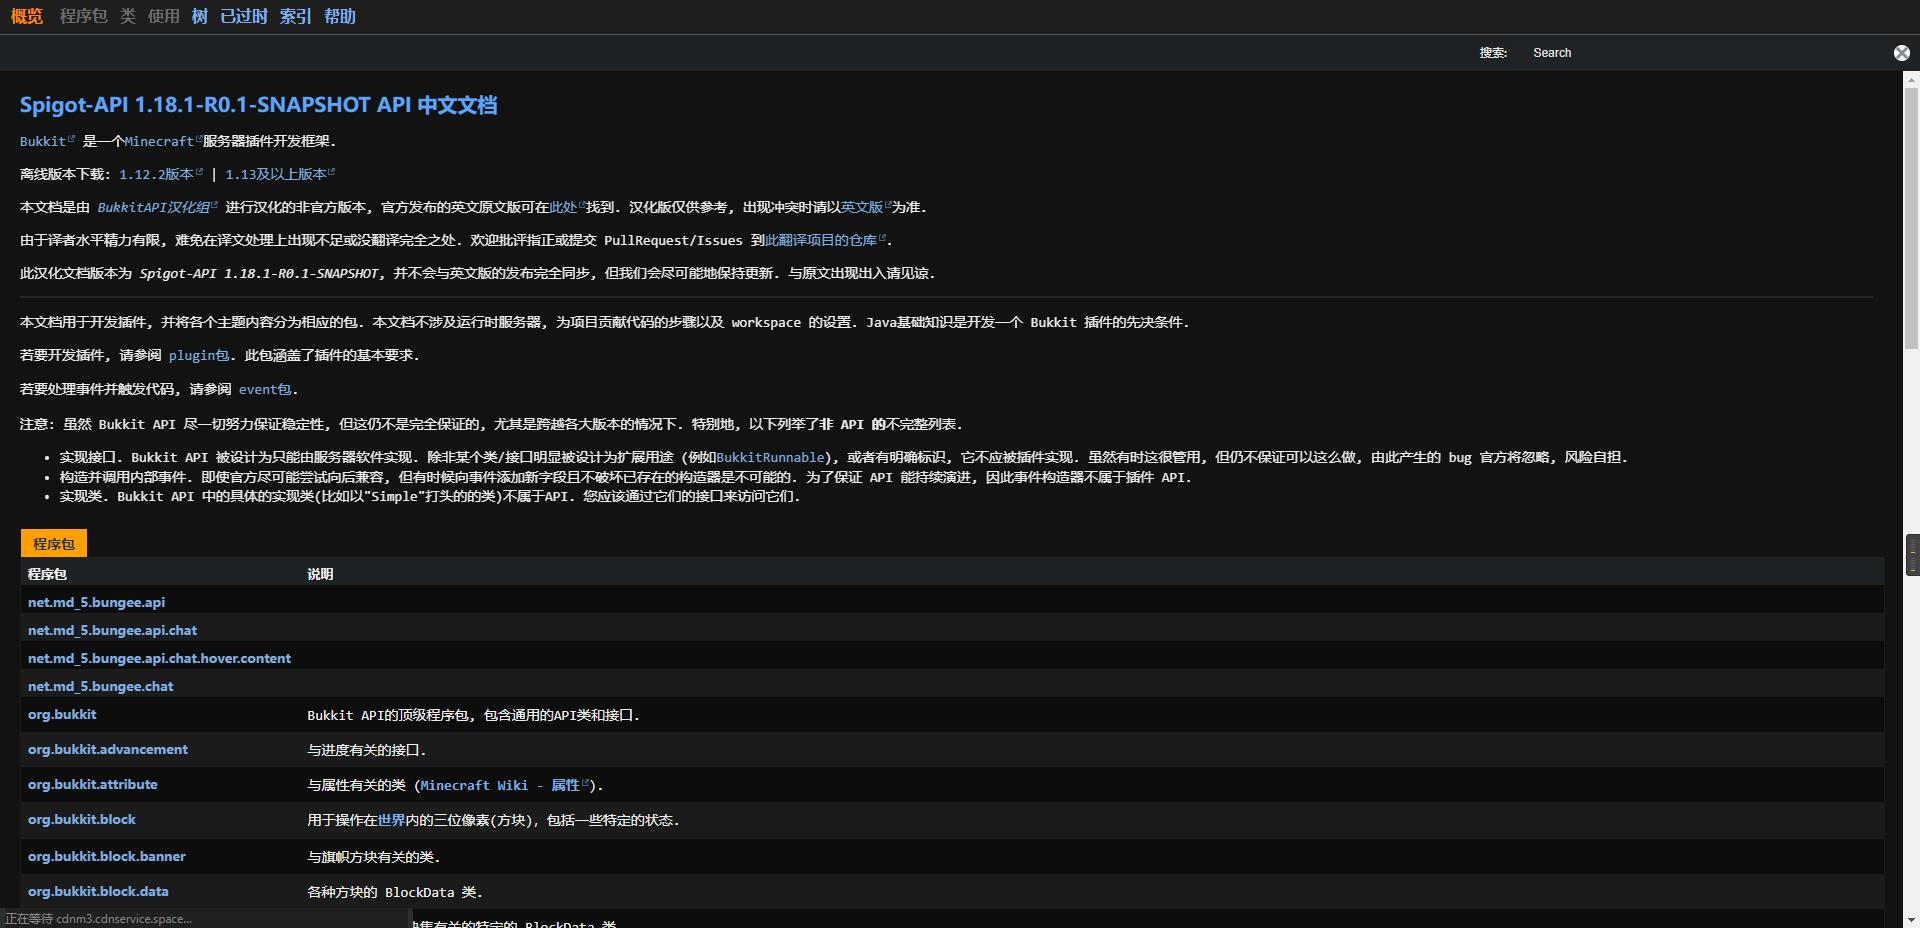Select the orange 程序包 table tab
The width and height of the screenshot is (1920, 928).
click(x=54, y=543)
